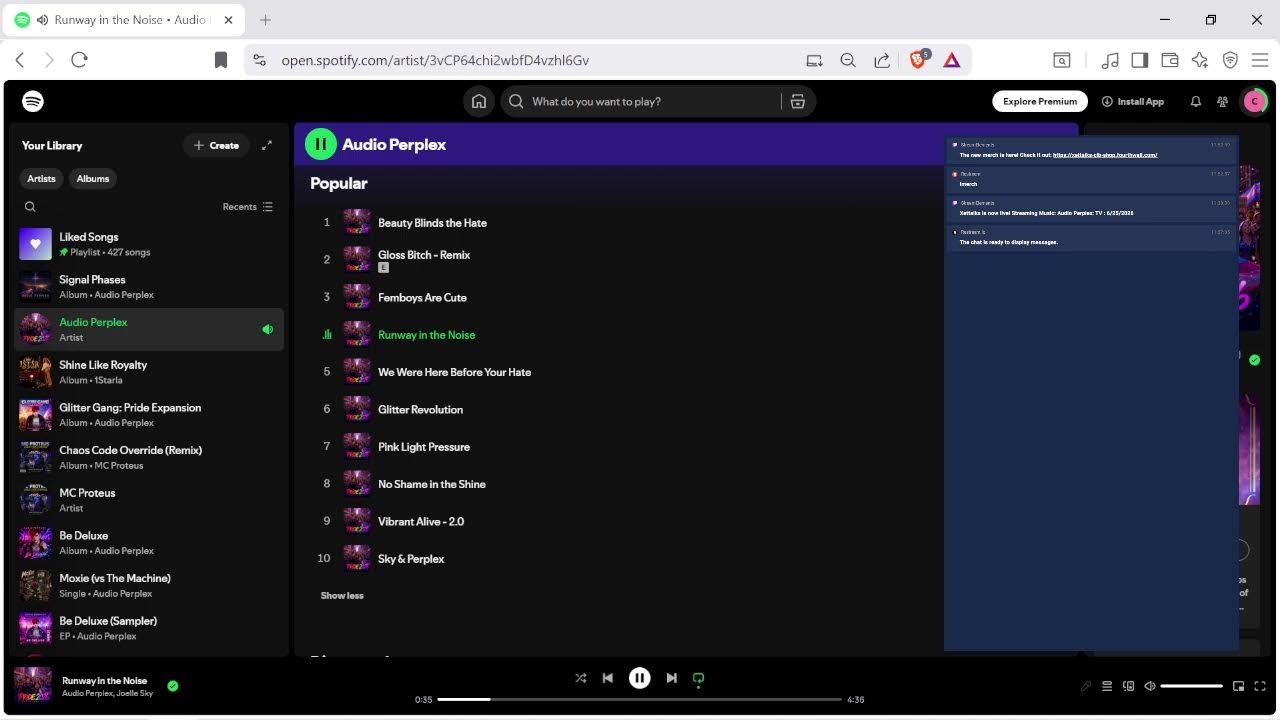Open the user profile avatar C
The image size is (1280, 720).
tap(1254, 101)
